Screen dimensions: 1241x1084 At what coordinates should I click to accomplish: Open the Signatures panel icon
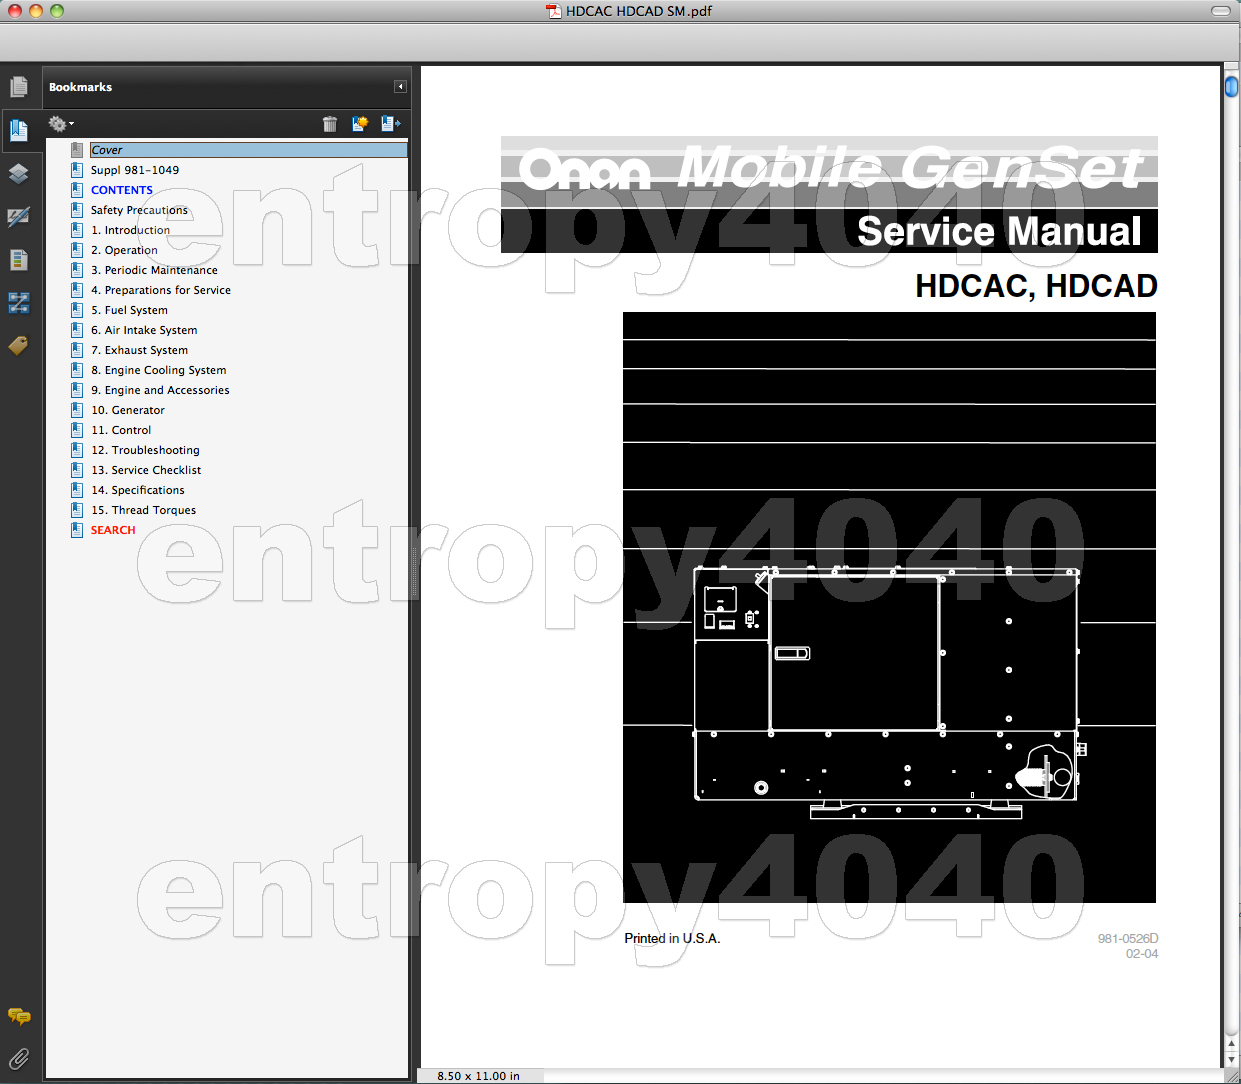point(18,216)
